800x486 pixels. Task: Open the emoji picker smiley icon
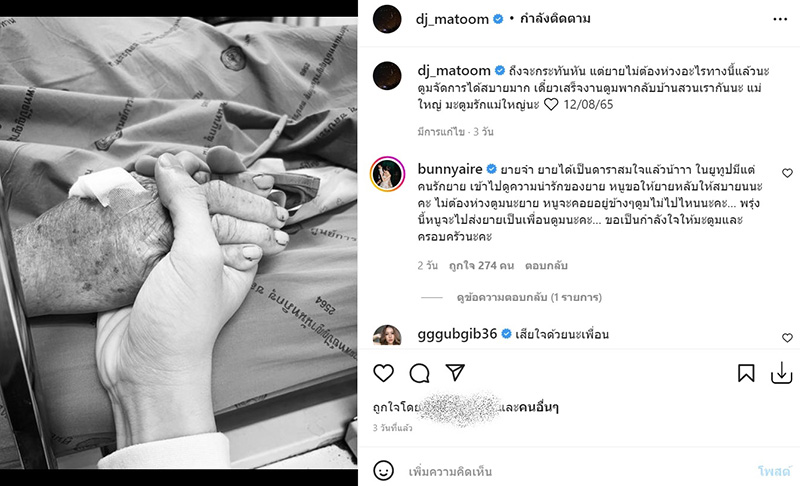tap(383, 470)
